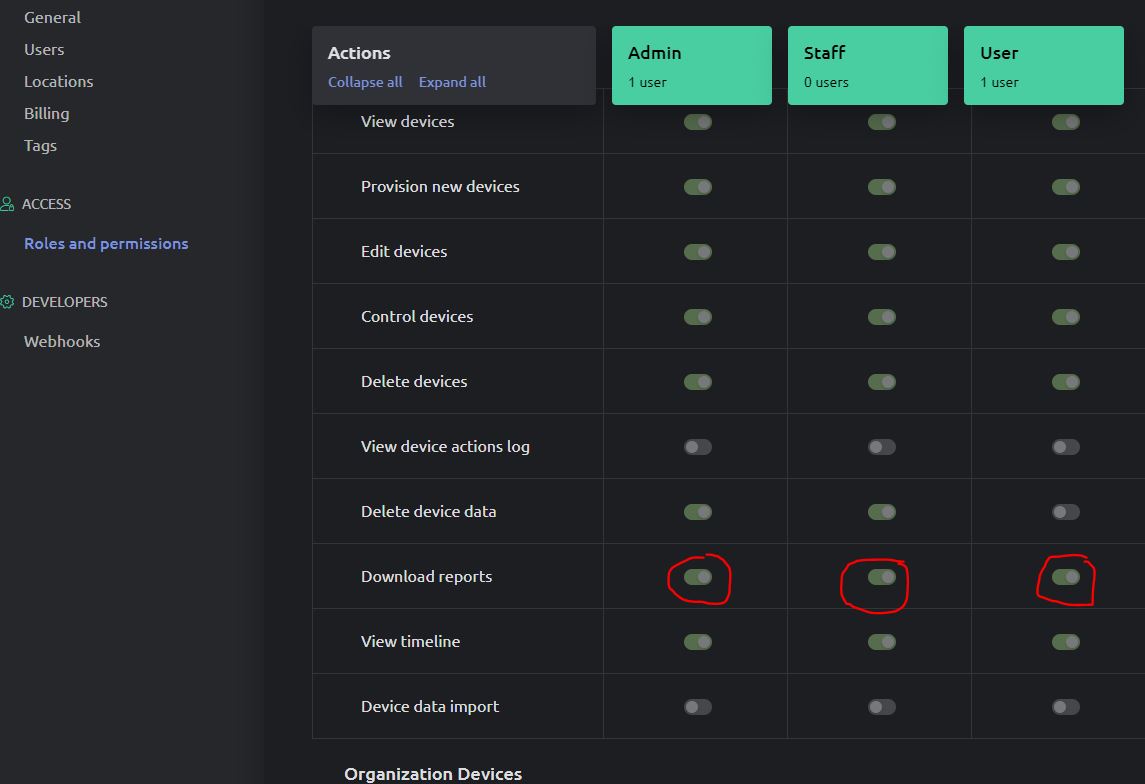Disable View timeline for User role
This screenshot has width=1145, height=784.
coord(1065,642)
